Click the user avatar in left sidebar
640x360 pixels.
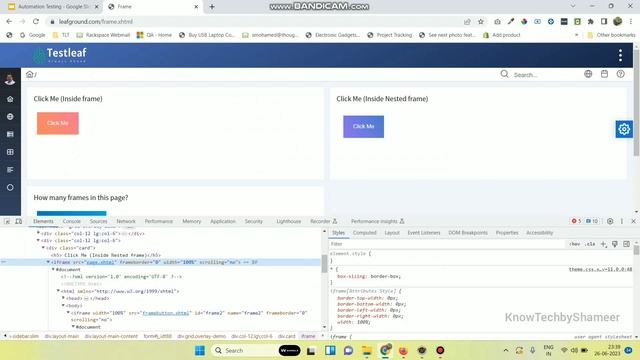pyautogui.click(x=10, y=80)
